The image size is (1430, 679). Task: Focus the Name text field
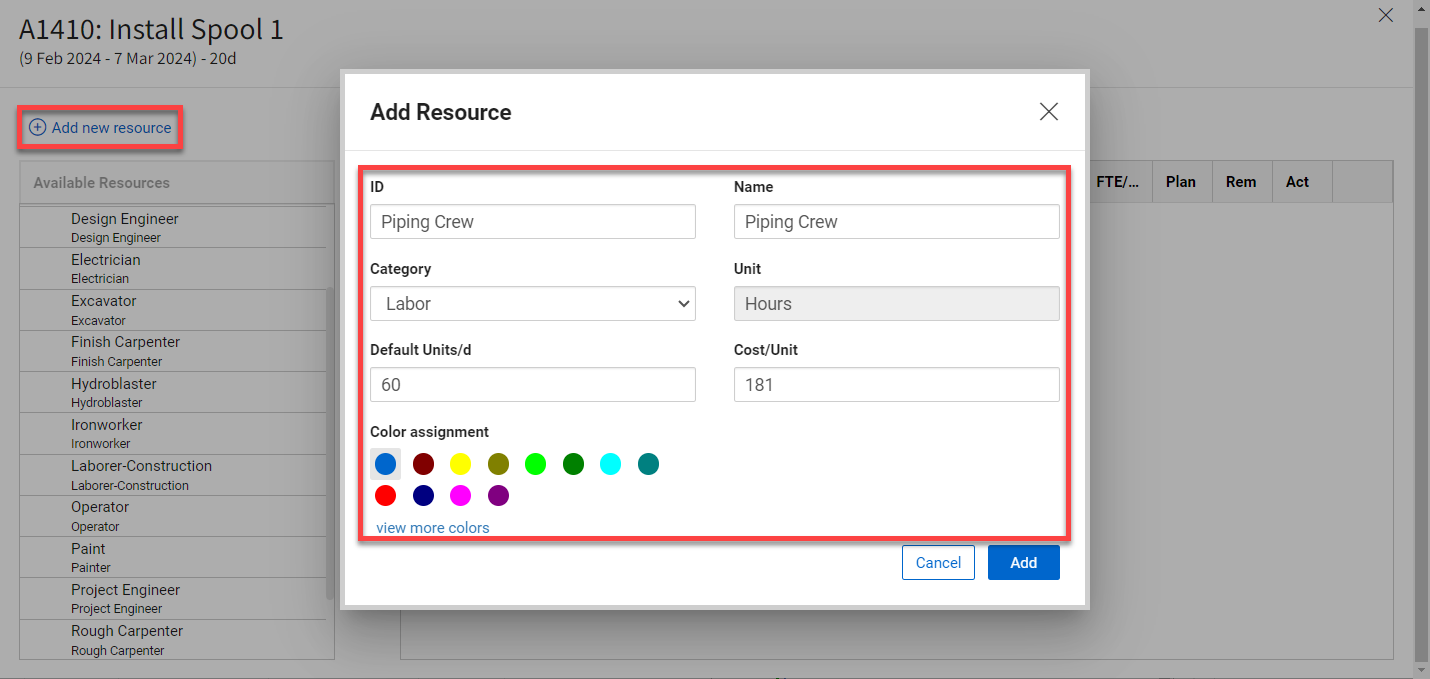tap(896, 222)
